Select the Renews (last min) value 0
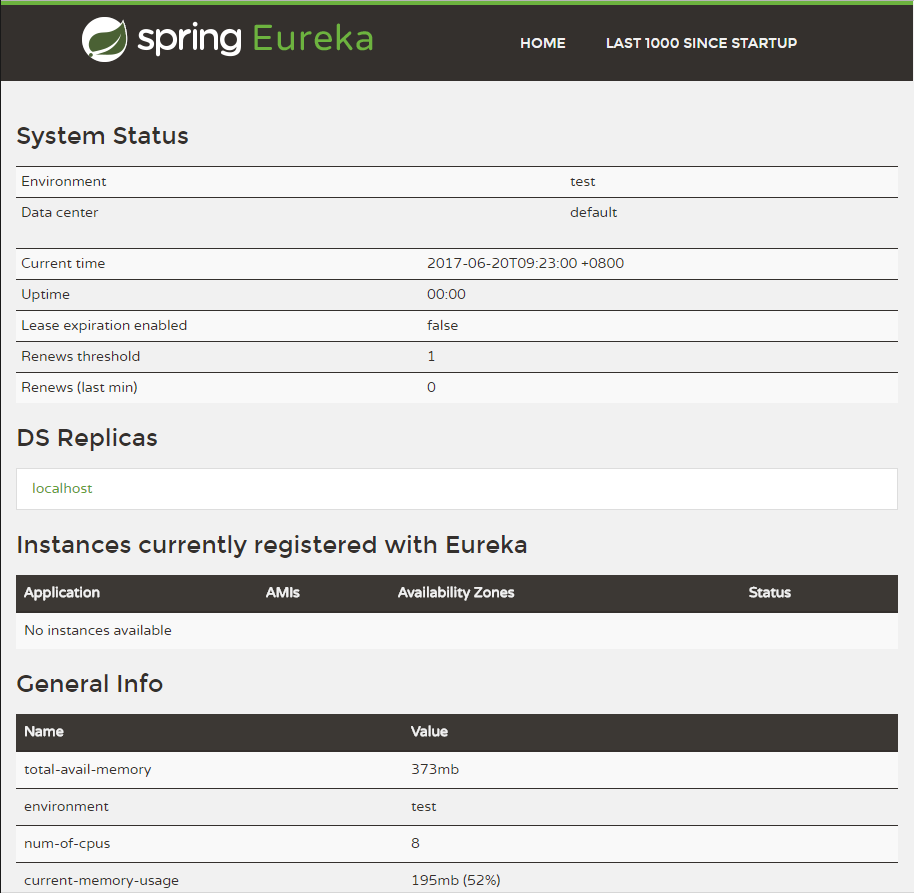 click(x=431, y=387)
